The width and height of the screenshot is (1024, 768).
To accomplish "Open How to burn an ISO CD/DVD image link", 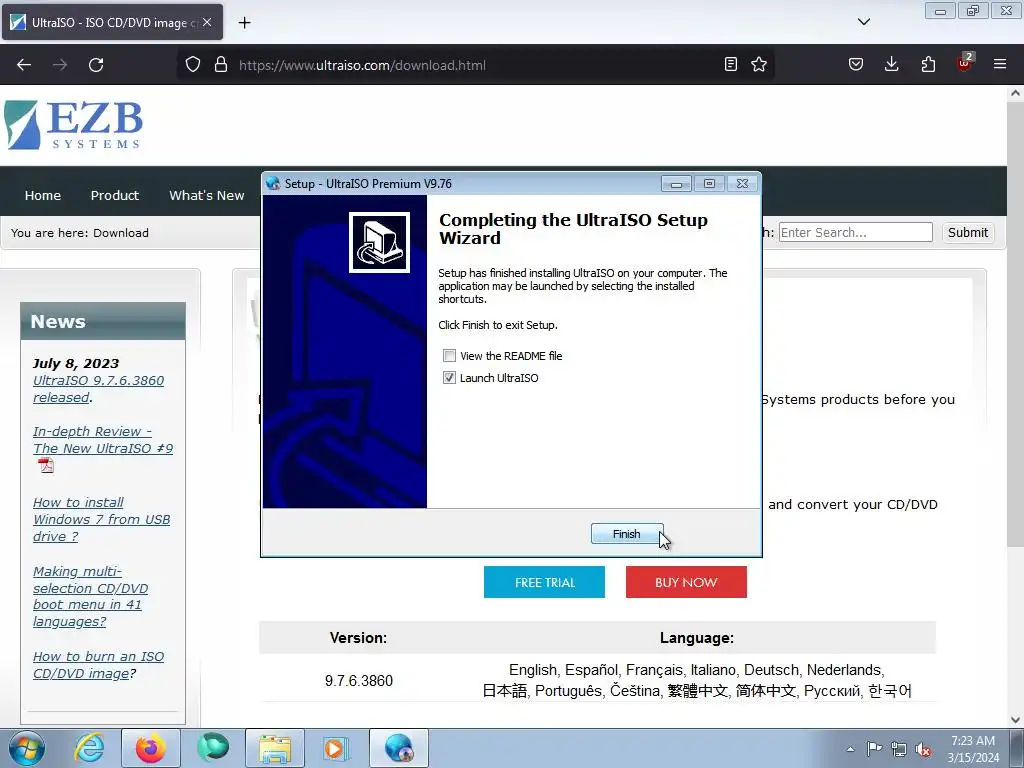I will pyautogui.click(x=98, y=665).
